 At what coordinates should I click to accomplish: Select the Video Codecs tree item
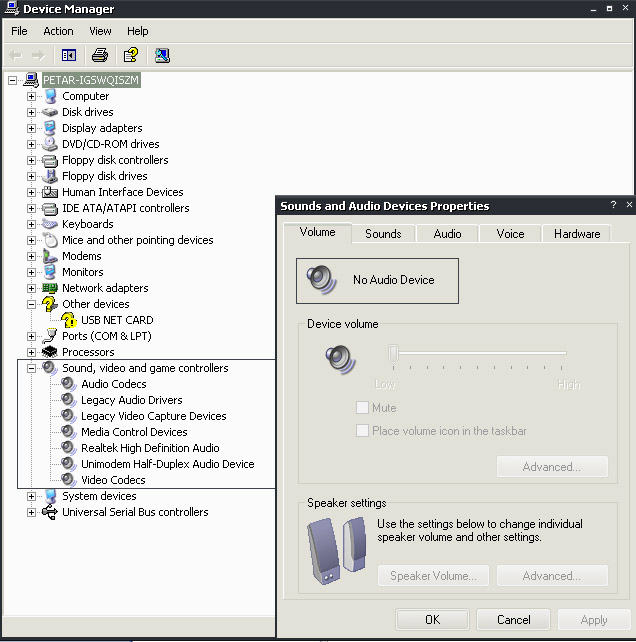[x=113, y=480]
